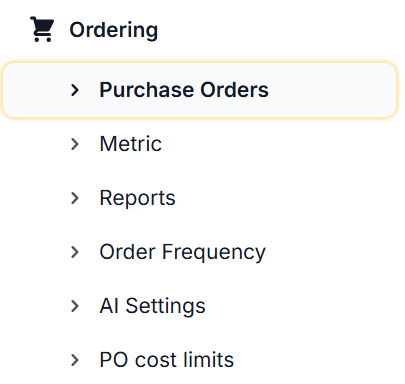The width and height of the screenshot is (405, 384).
Task: Click the shopping cart Ordering icon
Action: click(42, 29)
